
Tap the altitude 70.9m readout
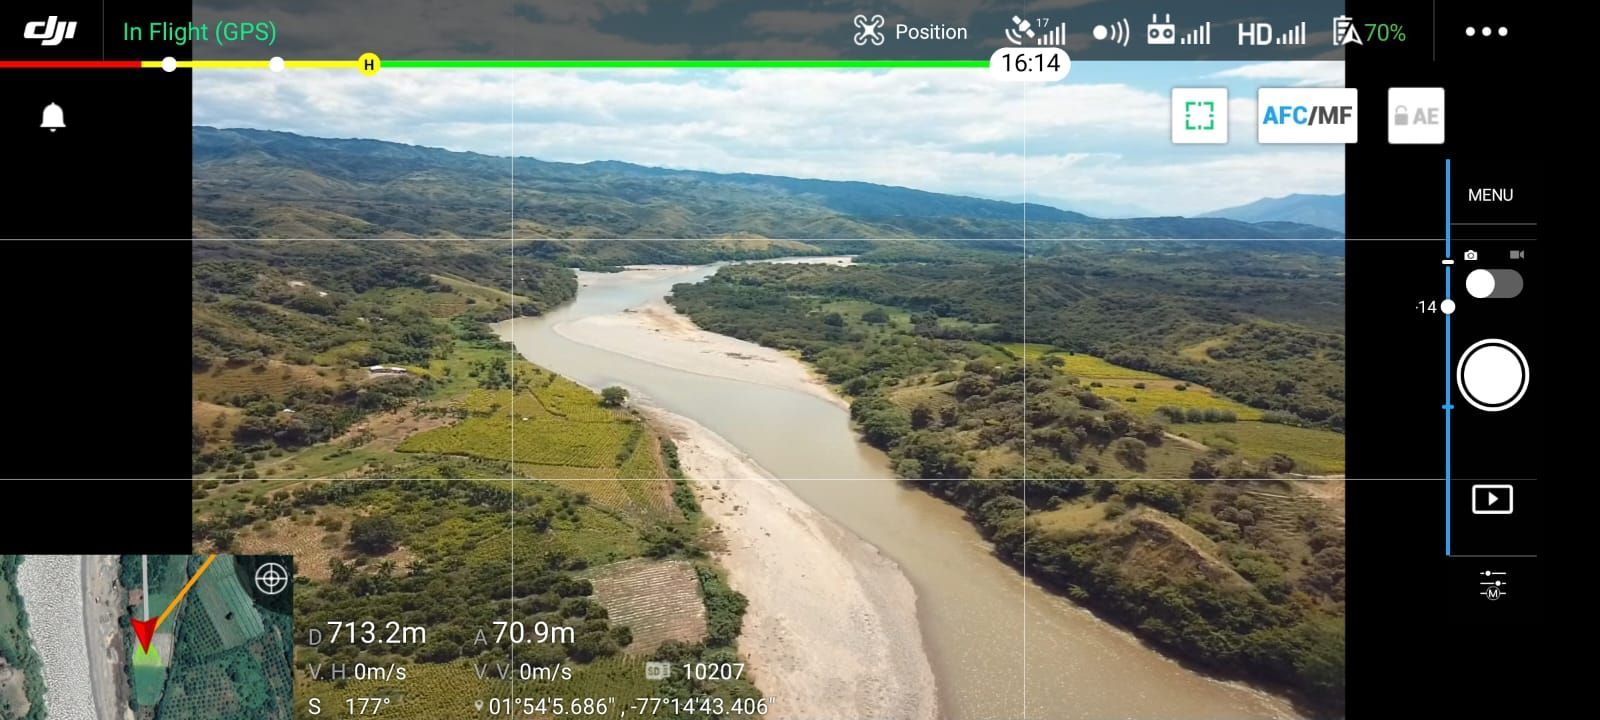click(525, 633)
